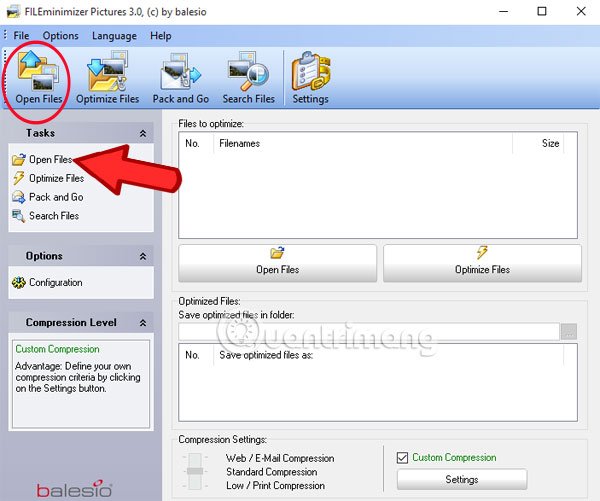Click the compression level slider
Viewport: 600px width, 501px height.
(195, 471)
